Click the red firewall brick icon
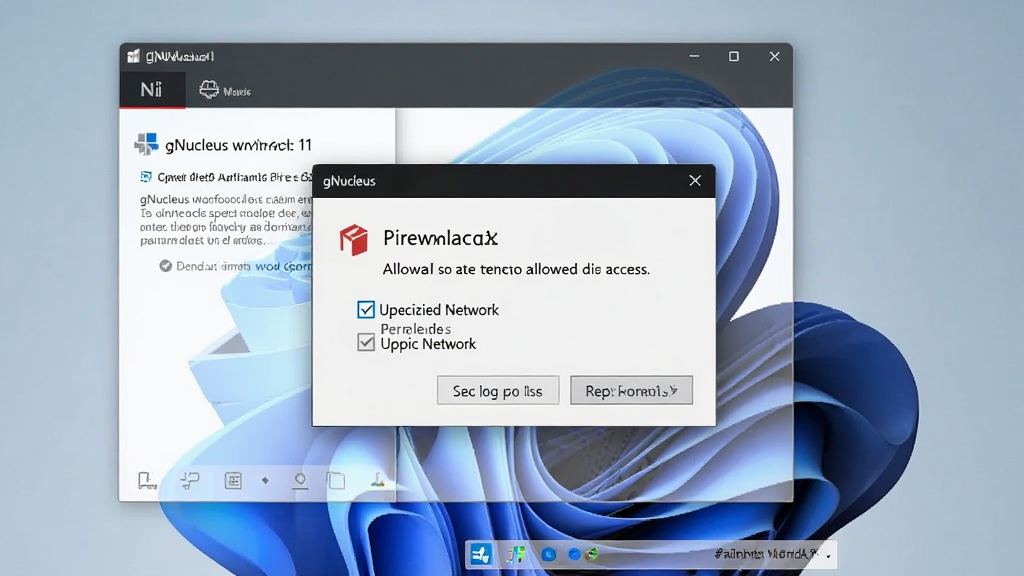Image resolution: width=1024 pixels, height=576 pixels. [x=353, y=240]
